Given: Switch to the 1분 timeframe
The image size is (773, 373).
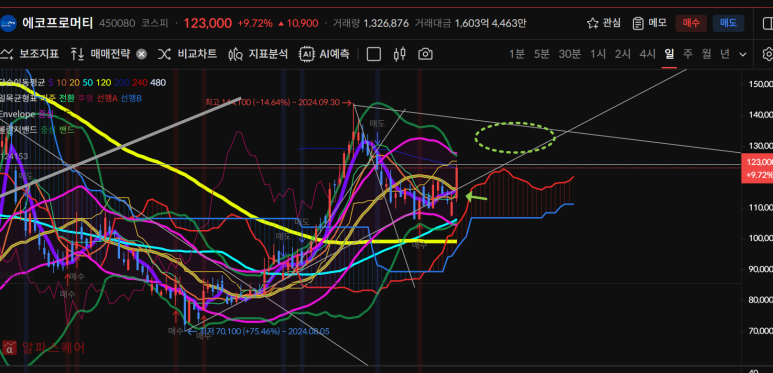Looking at the screenshot, I should click(517, 54).
